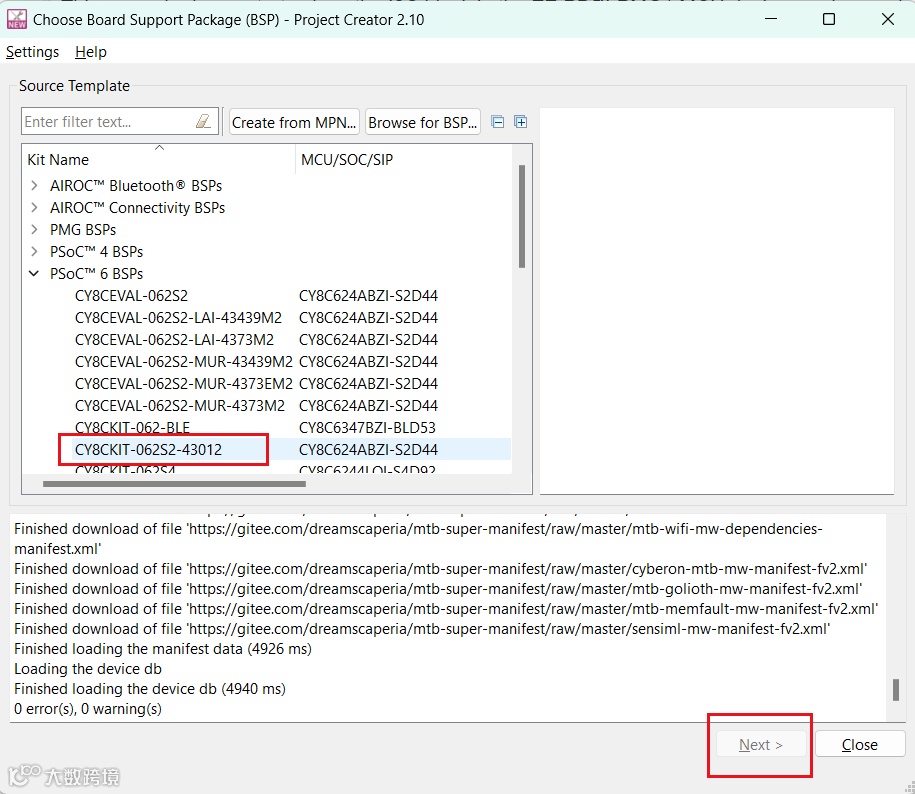Click AIROC Bluetooth BSPs label

click(x=136, y=186)
